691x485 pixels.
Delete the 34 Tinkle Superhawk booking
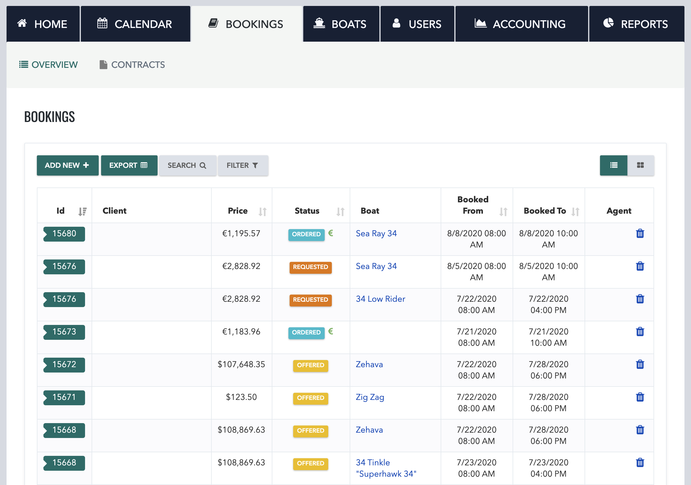click(640, 463)
